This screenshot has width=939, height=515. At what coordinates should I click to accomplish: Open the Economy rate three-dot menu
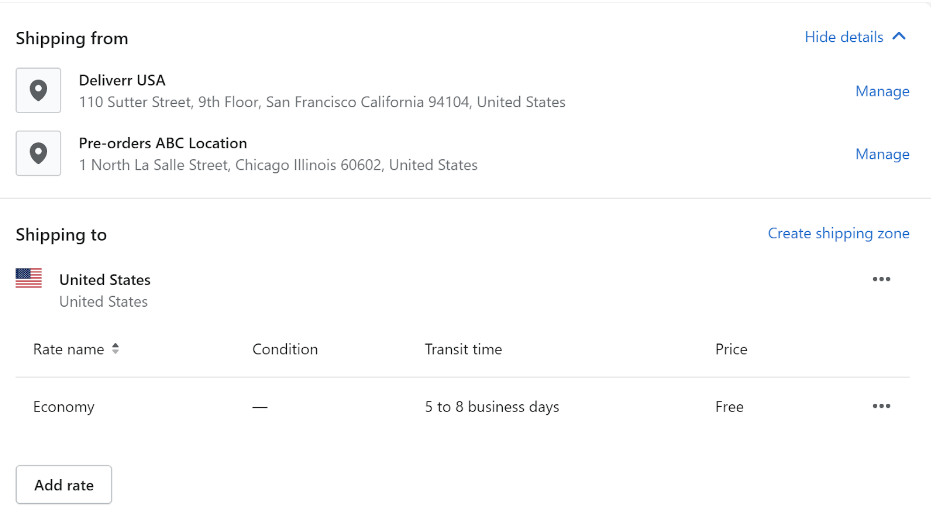pos(881,406)
